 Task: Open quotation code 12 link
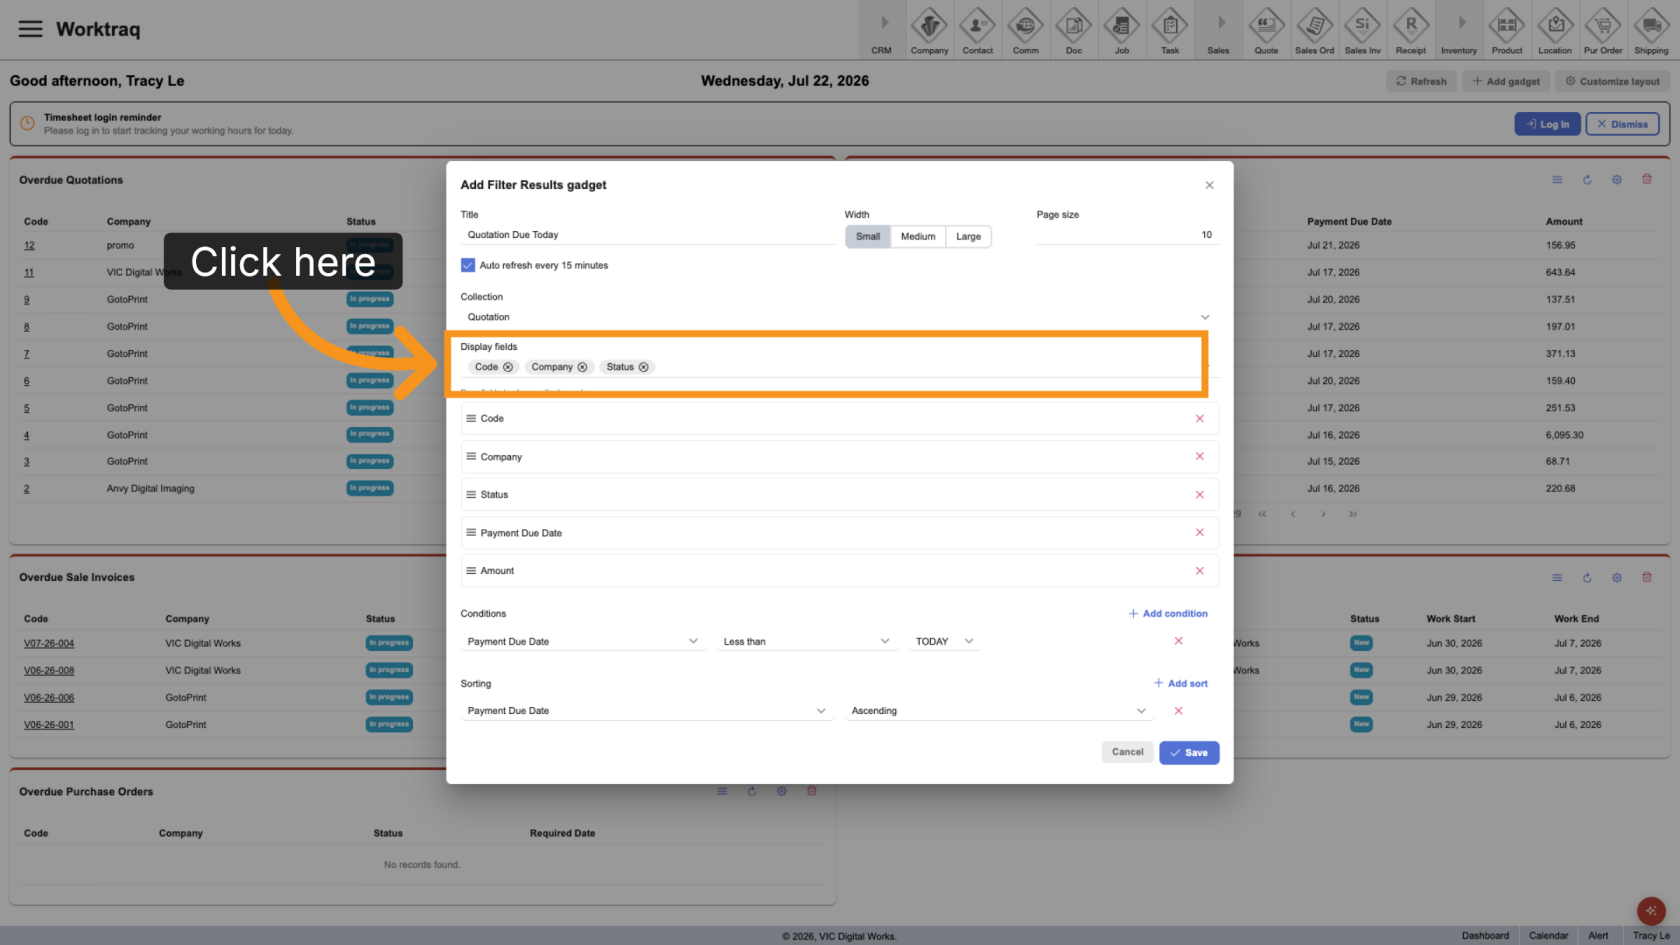(29, 246)
